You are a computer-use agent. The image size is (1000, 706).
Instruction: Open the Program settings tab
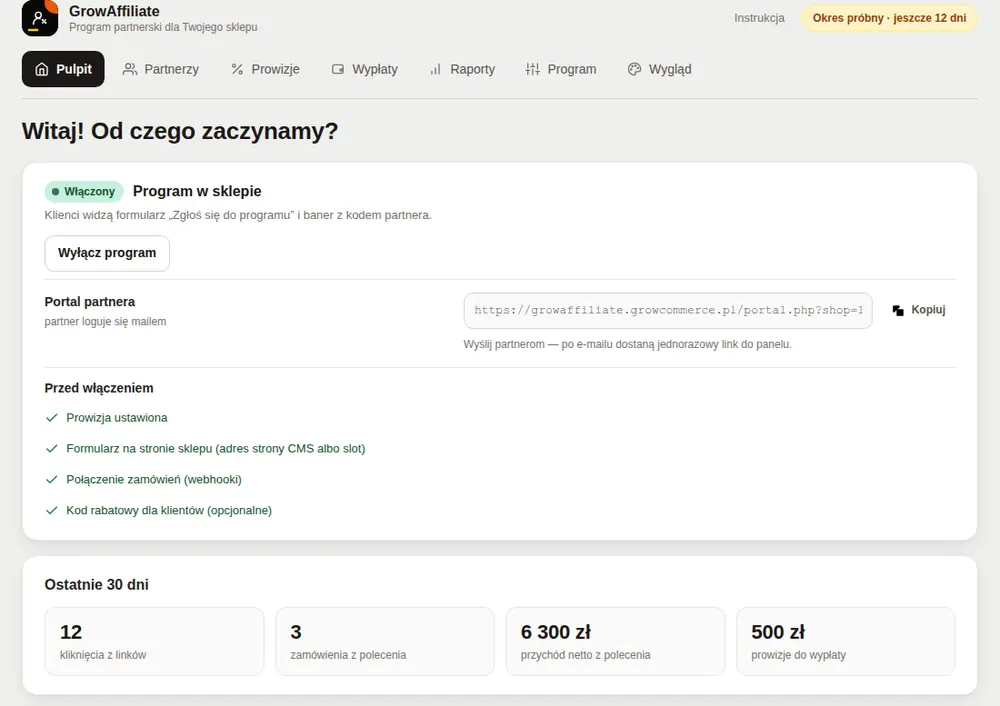(x=561, y=69)
